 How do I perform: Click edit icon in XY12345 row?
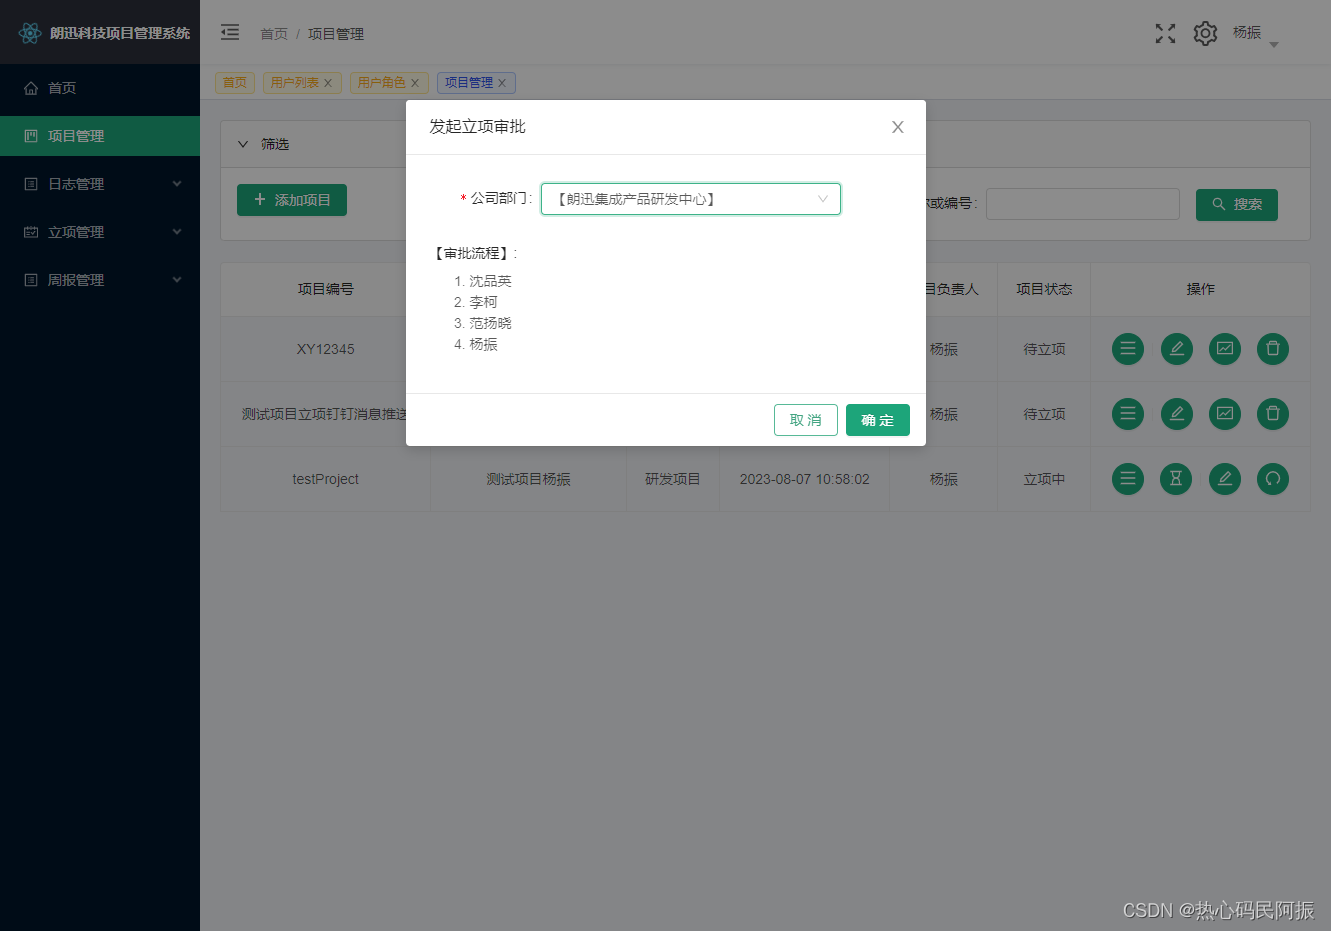1176,349
